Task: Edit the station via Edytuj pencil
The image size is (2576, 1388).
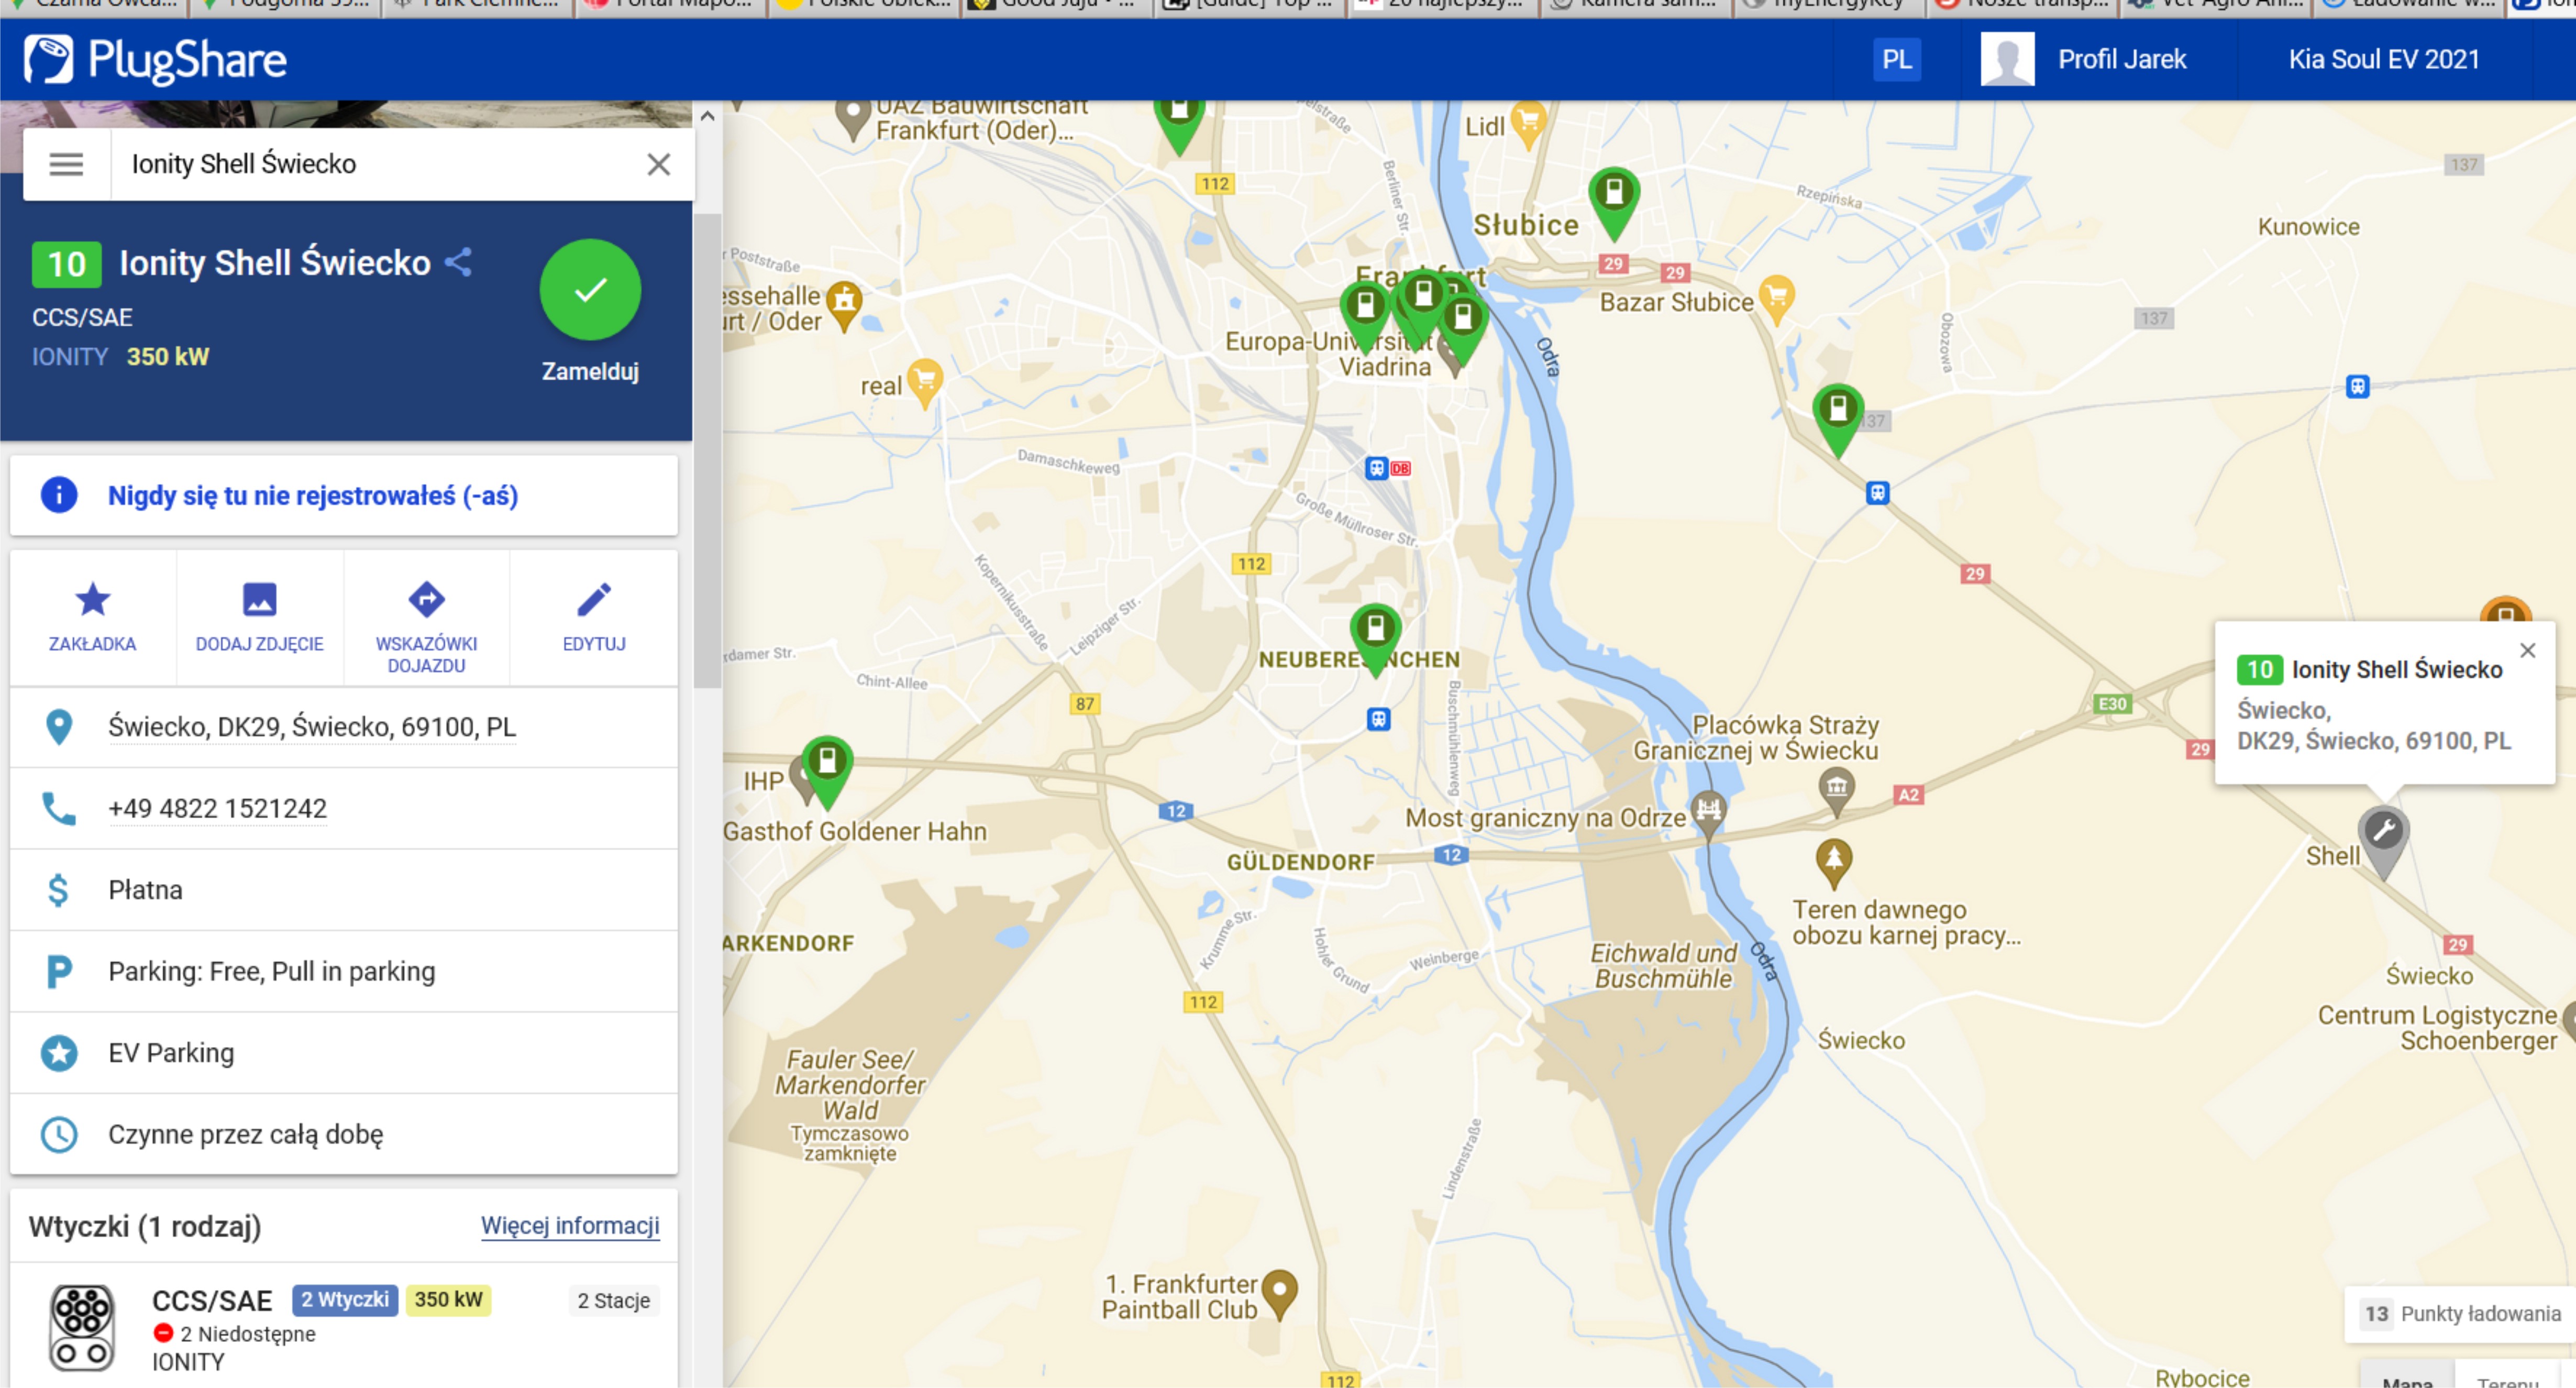Action: tap(594, 617)
